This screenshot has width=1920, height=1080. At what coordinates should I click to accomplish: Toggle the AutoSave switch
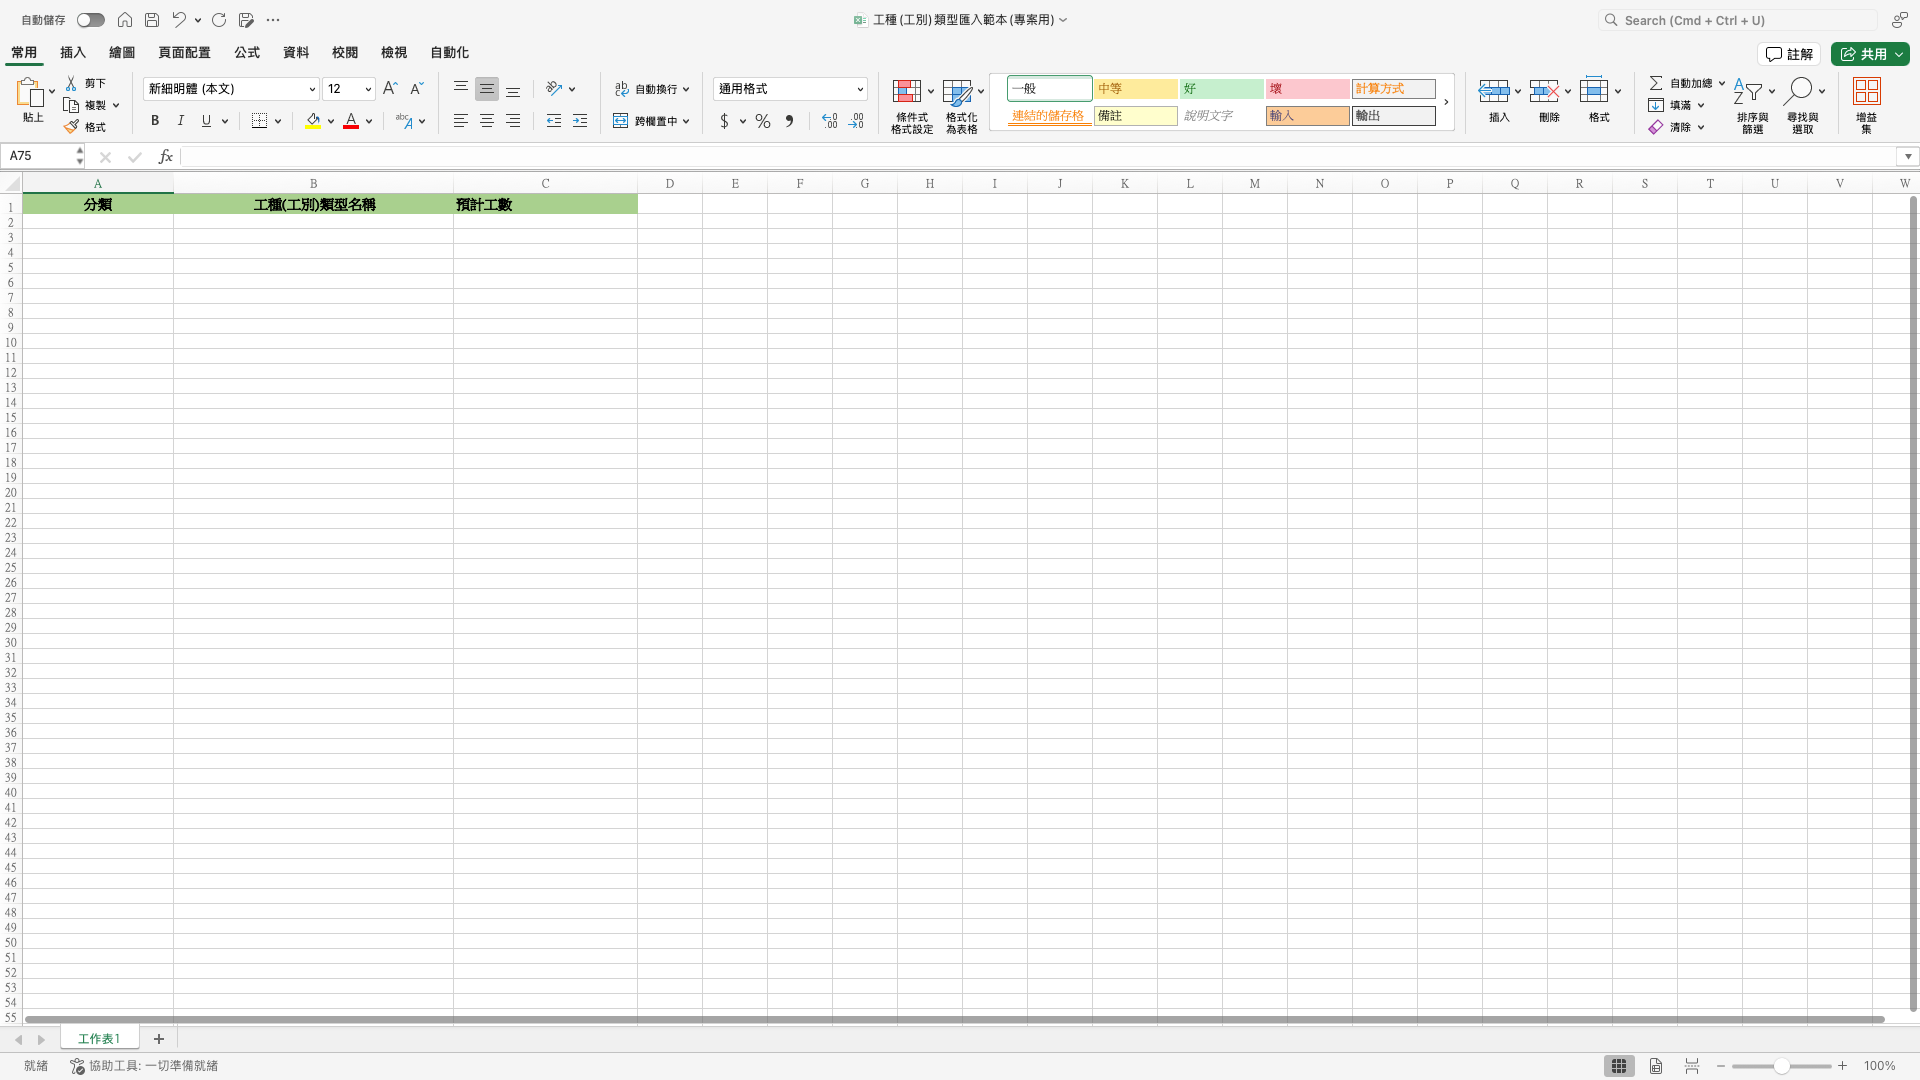90,20
